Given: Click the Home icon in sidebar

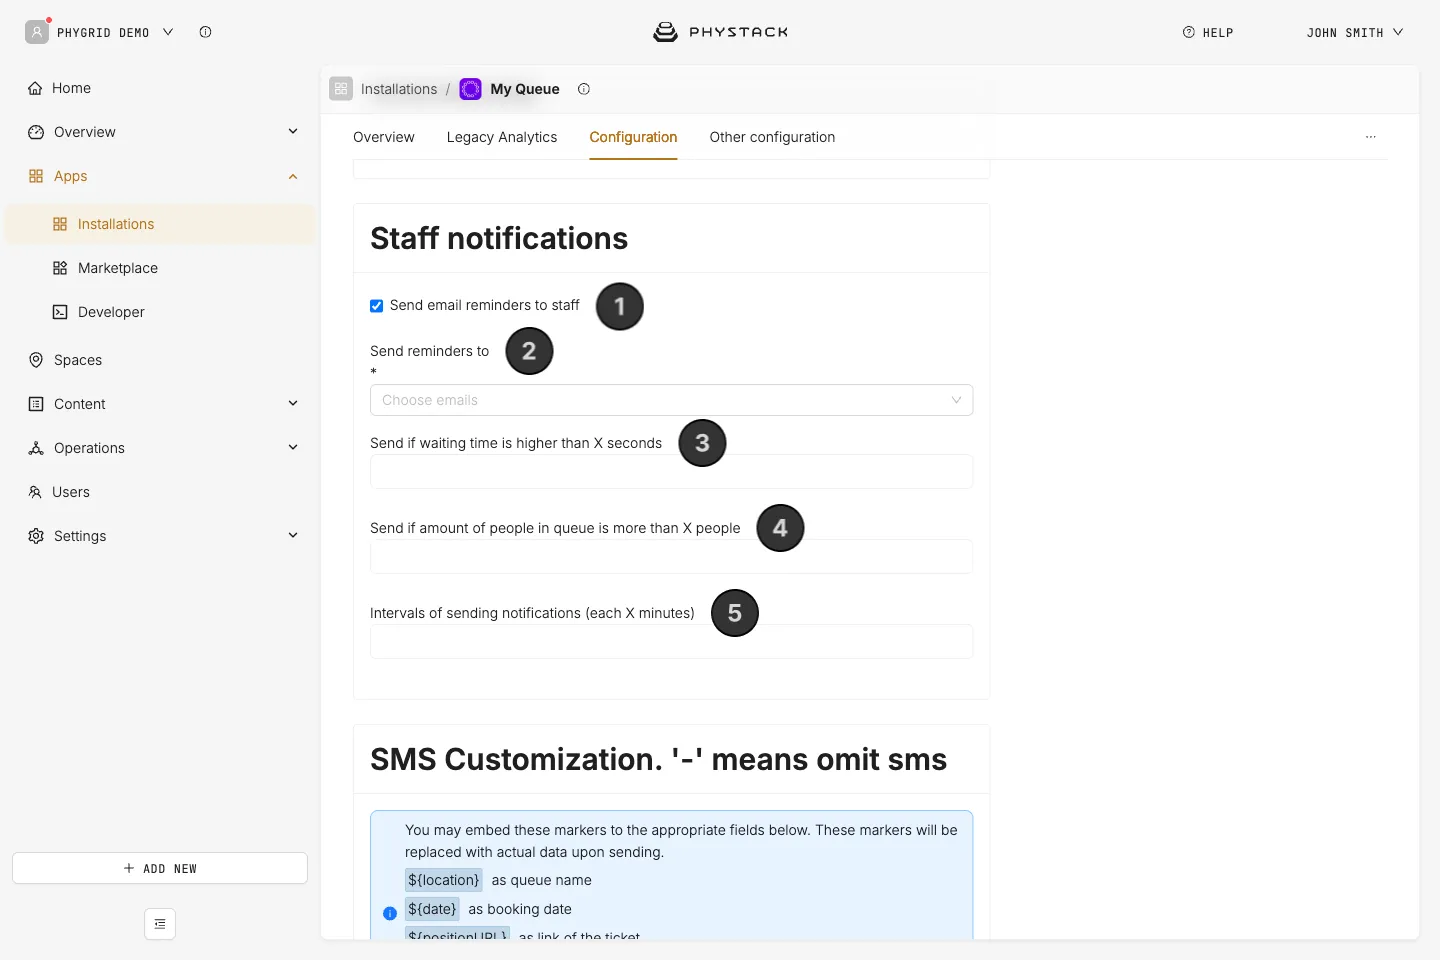Looking at the screenshot, I should [x=36, y=88].
